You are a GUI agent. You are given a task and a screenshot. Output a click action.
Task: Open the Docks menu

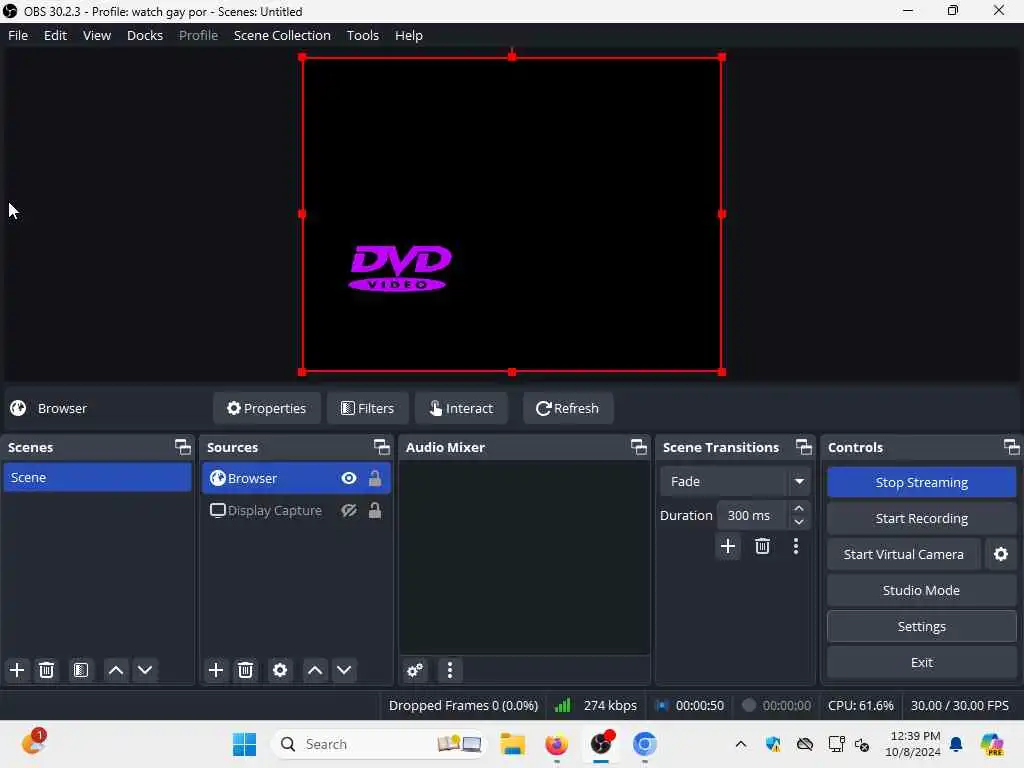(x=145, y=35)
